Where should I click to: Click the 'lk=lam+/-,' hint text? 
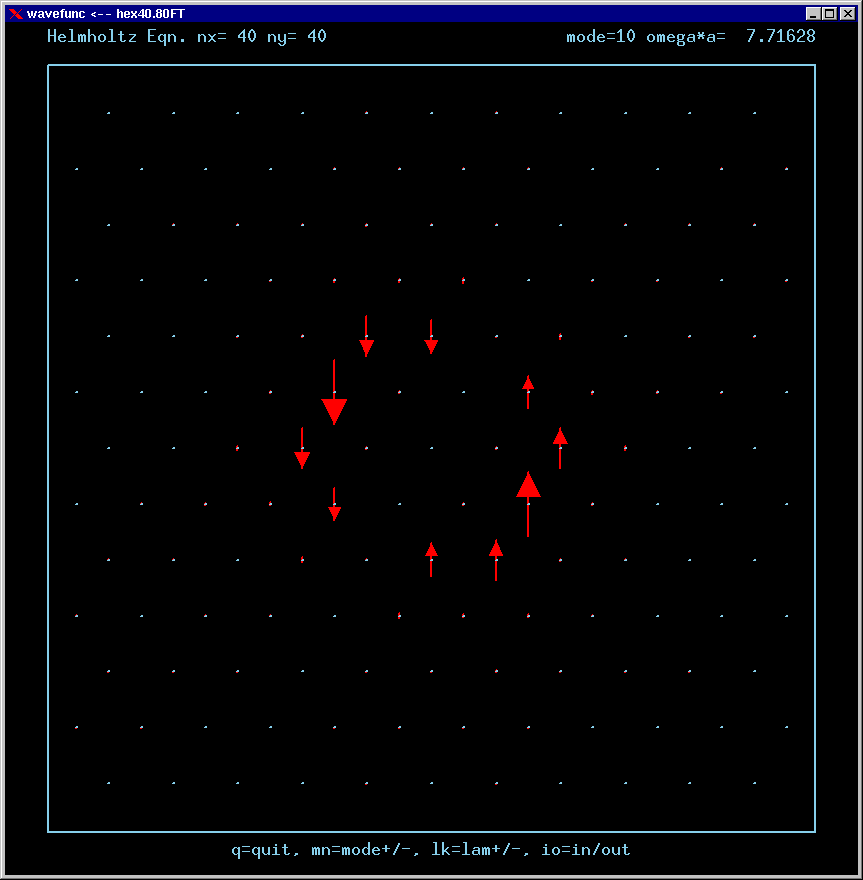(x=480, y=850)
